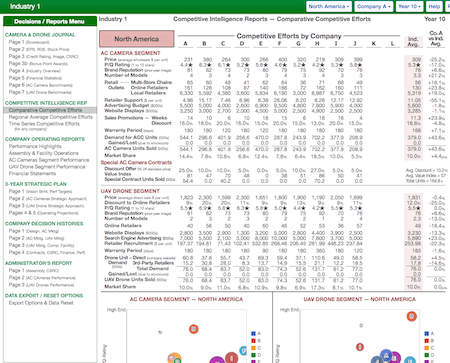The height and width of the screenshot is (363, 450).
Task: Open Camera & Drone Journal Page 1 Scoreboard
Action: [29, 42]
